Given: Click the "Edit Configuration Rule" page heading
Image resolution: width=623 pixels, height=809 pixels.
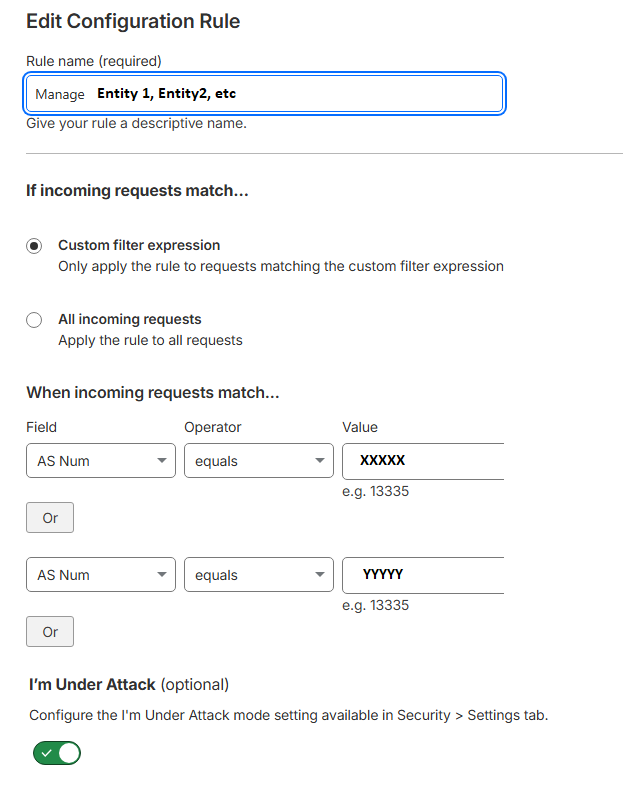Looking at the screenshot, I should pos(133,20).
